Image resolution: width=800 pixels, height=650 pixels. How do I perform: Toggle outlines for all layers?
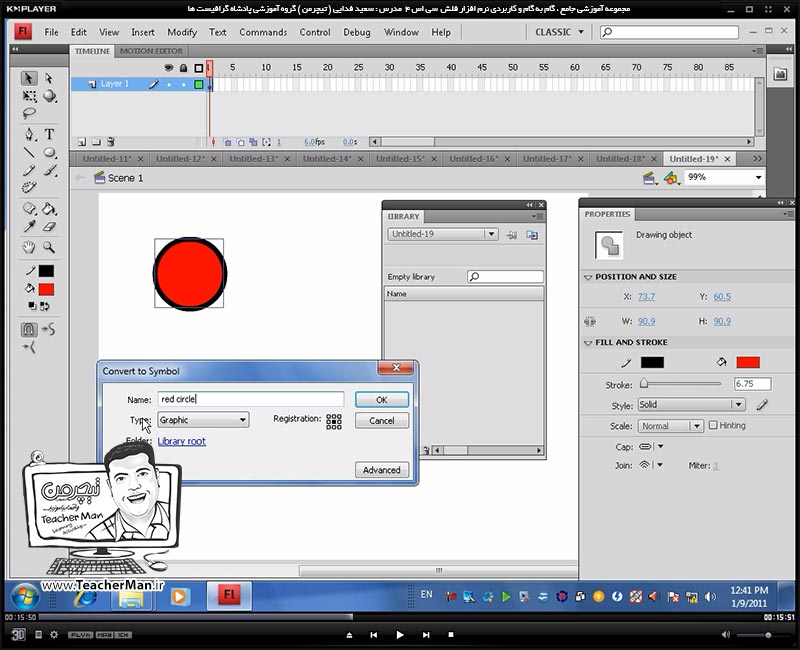[x=198, y=68]
